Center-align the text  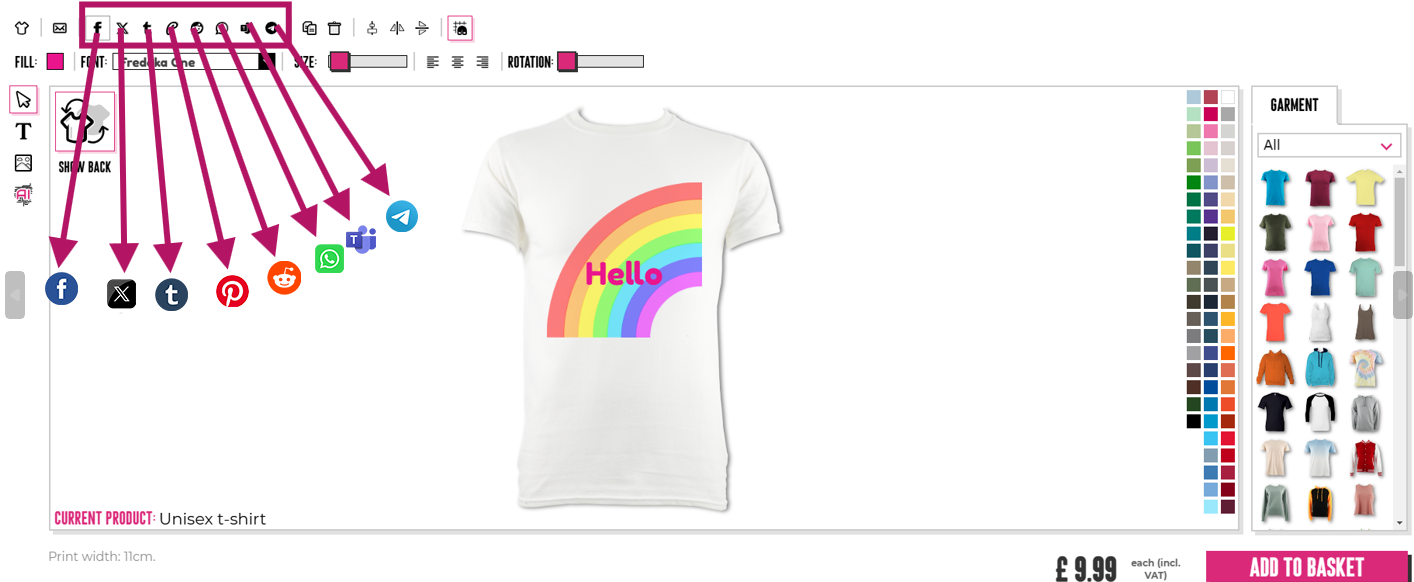coord(458,62)
